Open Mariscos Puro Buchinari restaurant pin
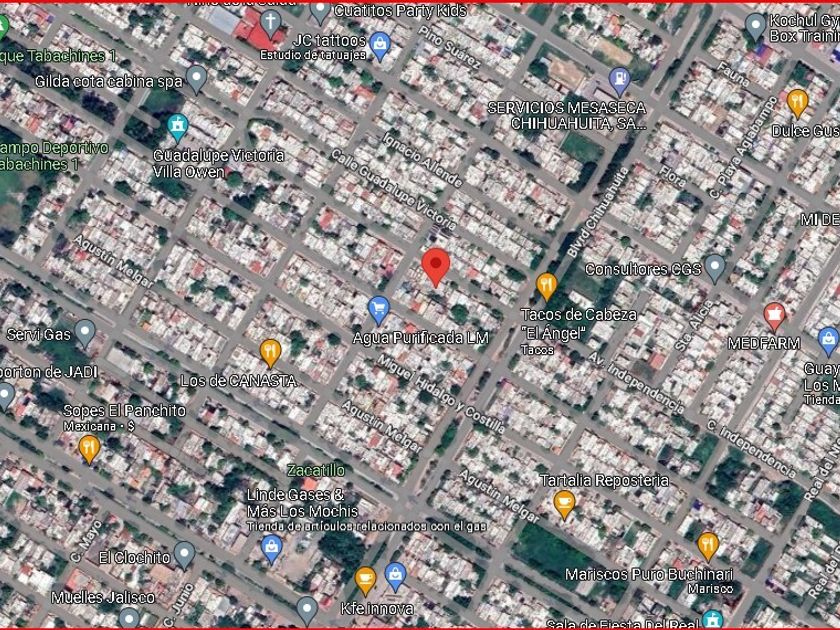Viewport: 840px width, 630px height. [708, 547]
